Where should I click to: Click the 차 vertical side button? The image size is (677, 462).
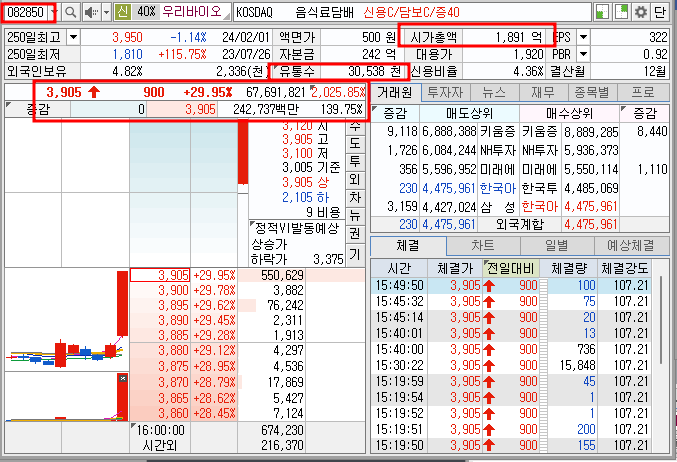tap(355, 197)
